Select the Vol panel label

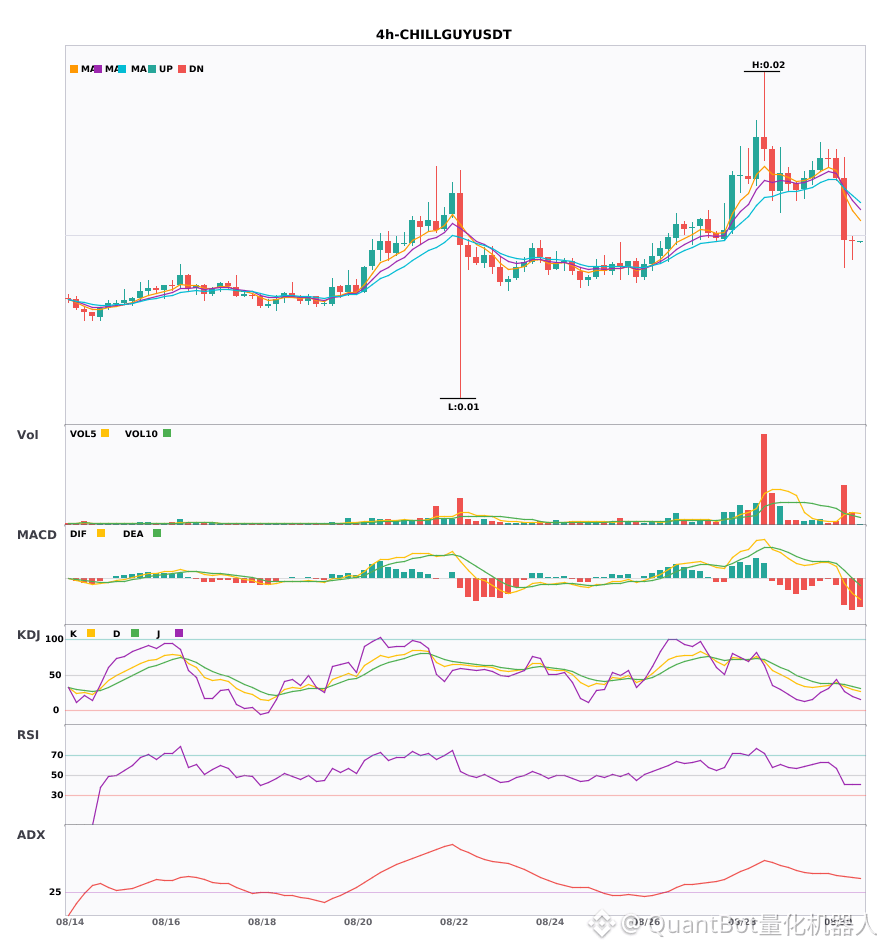click(28, 434)
